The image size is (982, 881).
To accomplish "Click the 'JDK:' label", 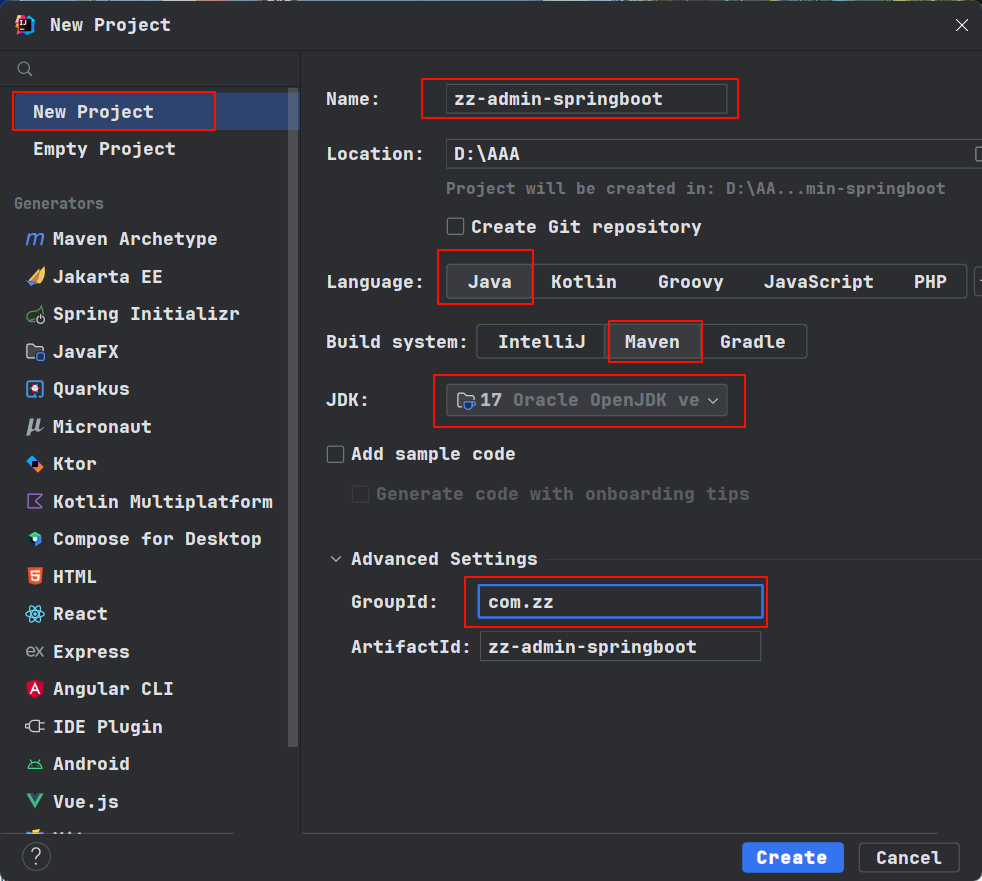I will [347, 400].
